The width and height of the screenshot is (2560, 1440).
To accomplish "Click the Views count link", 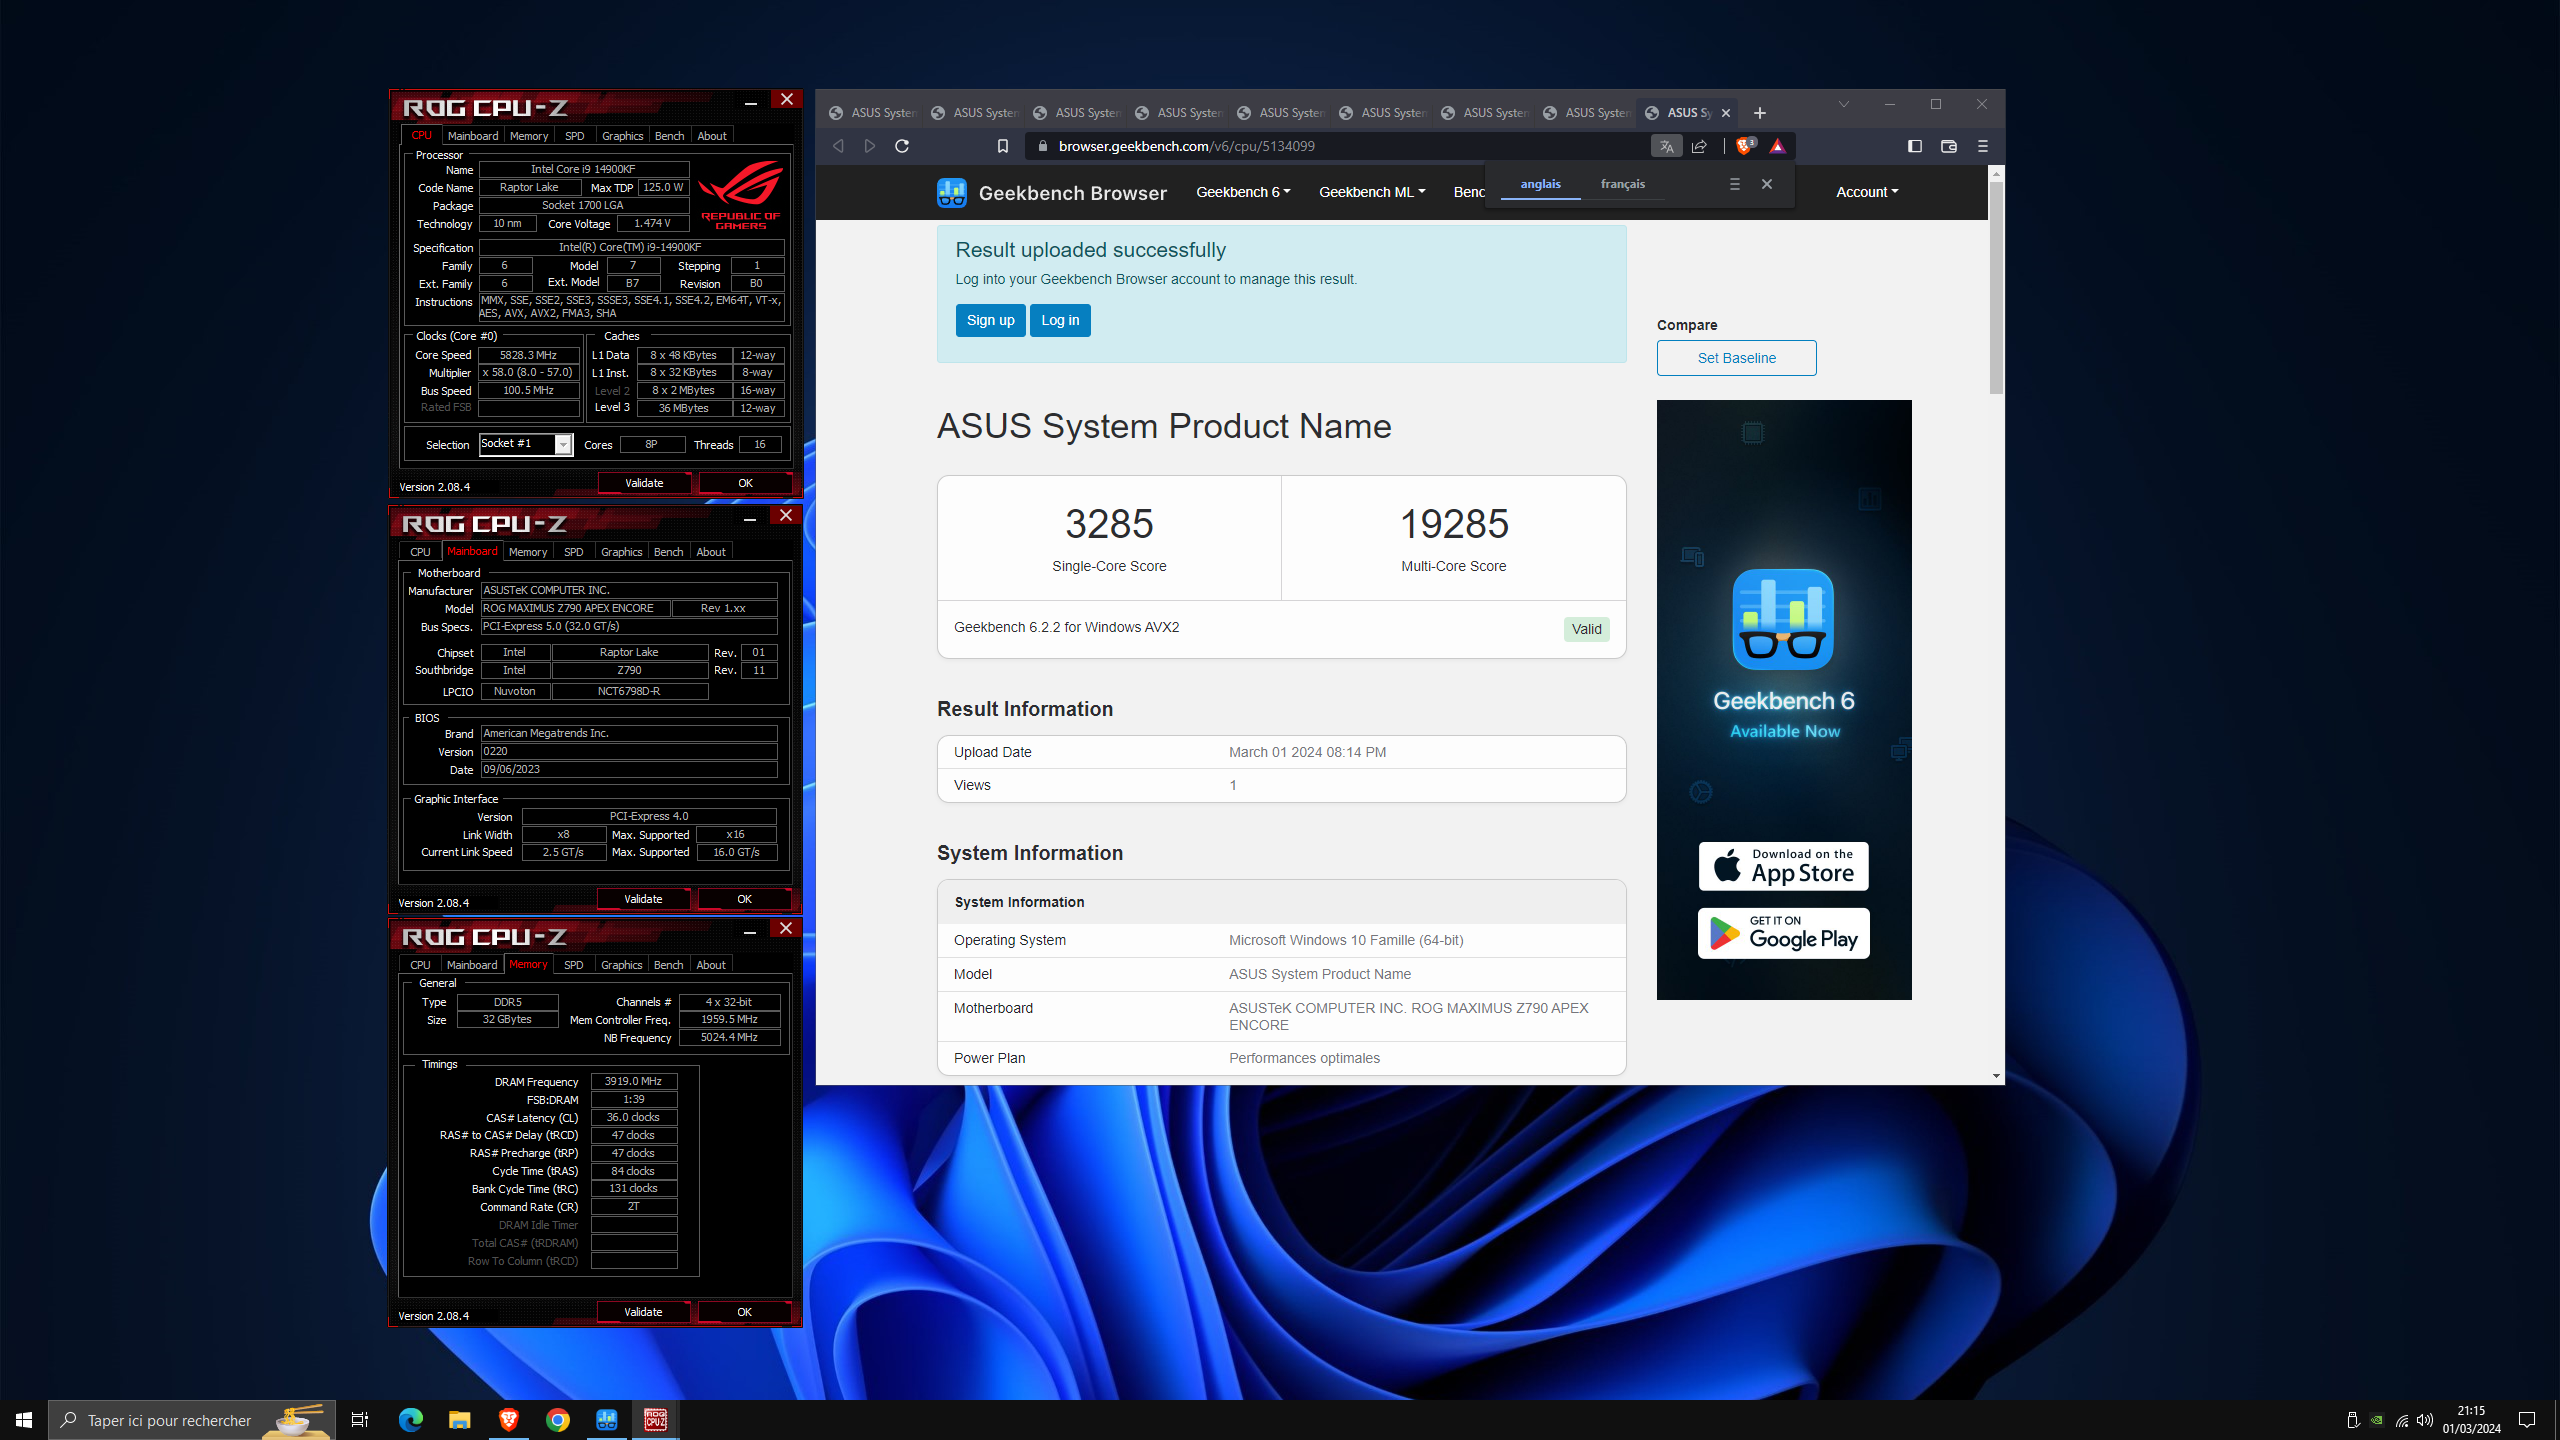I will pyautogui.click(x=1233, y=785).
